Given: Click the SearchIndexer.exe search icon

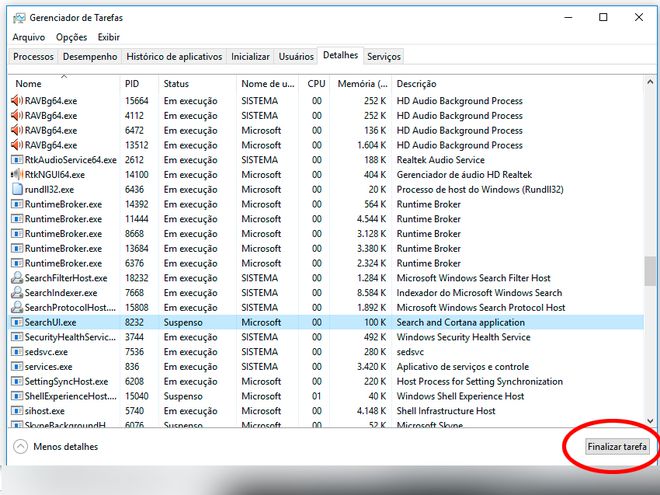Looking at the screenshot, I should (17, 293).
